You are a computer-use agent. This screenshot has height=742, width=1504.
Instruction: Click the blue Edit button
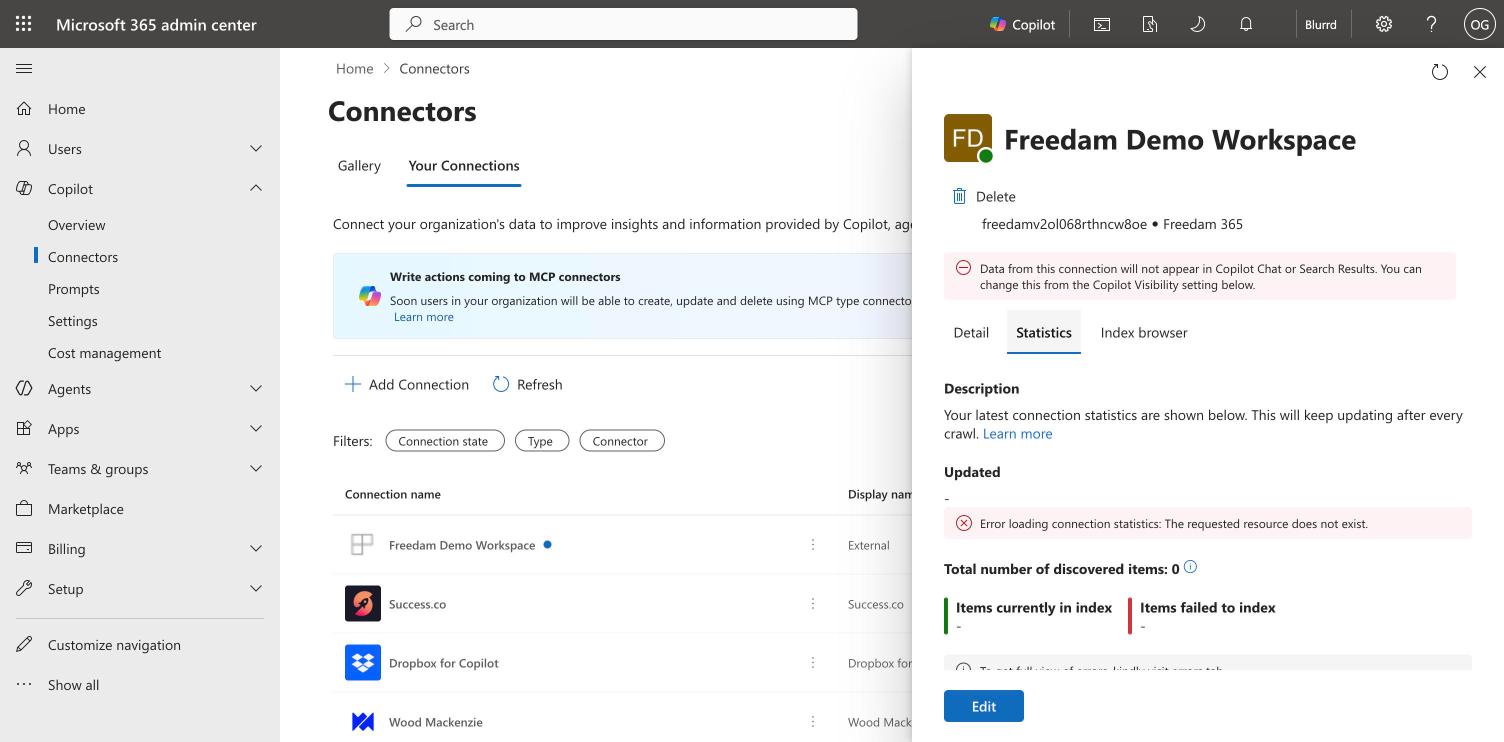[984, 706]
